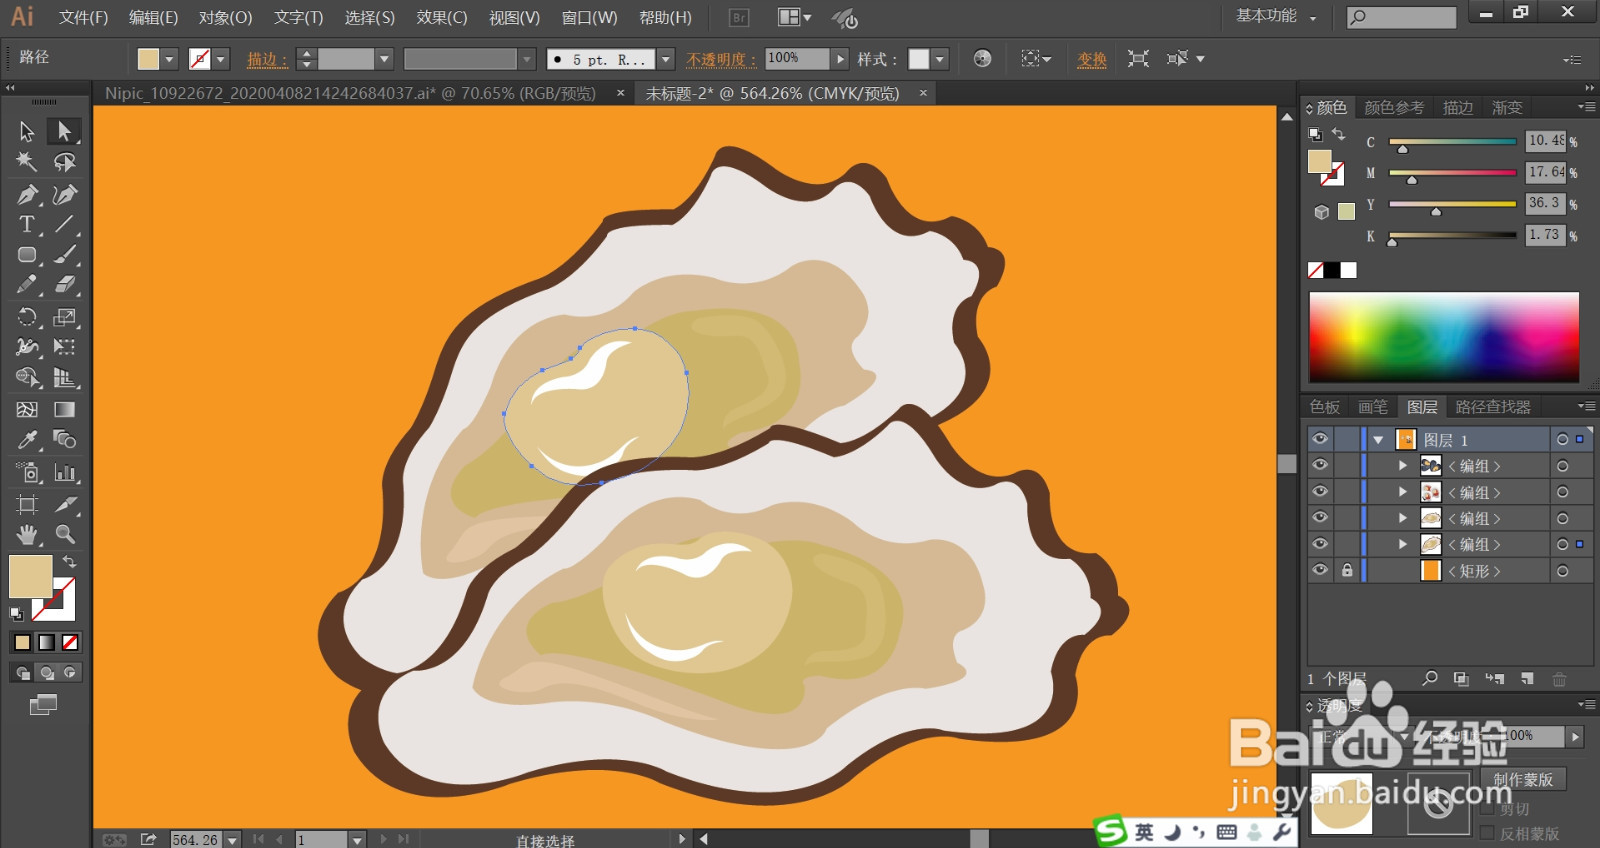Click the 制作蒙版 button
This screenshot has width=1600, height=848.
[x=1523, y=779]
